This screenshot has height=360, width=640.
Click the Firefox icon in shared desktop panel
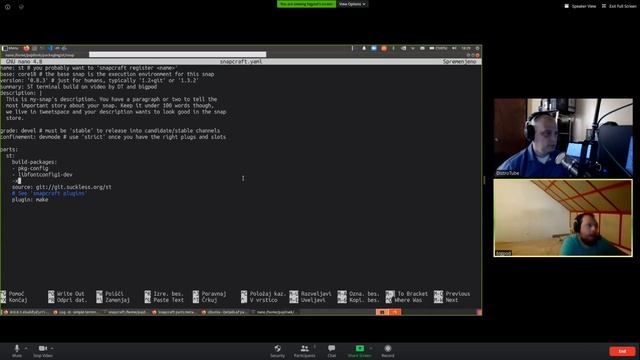(x=27, y=48)
